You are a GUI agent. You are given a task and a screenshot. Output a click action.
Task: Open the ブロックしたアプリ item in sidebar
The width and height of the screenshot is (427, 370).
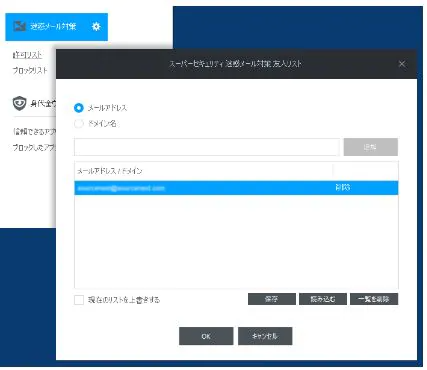point(34,147)
